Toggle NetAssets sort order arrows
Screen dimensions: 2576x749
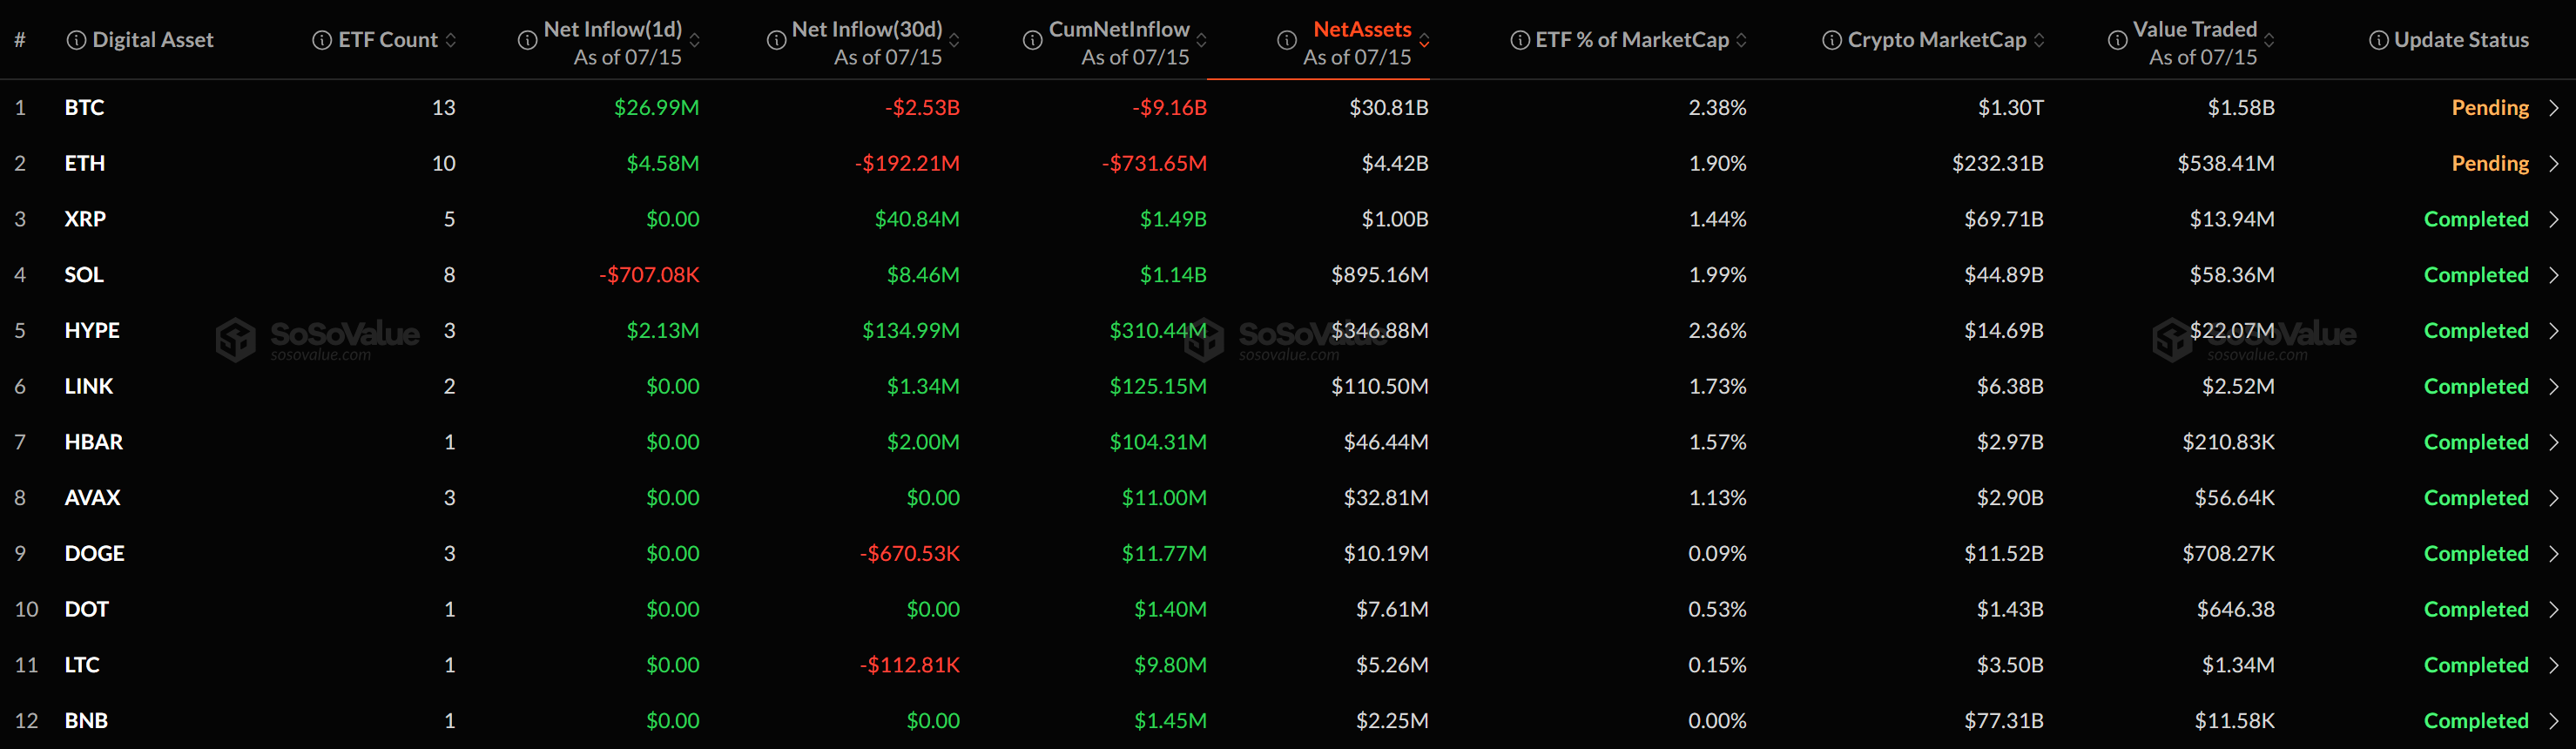click(1424, 40)
